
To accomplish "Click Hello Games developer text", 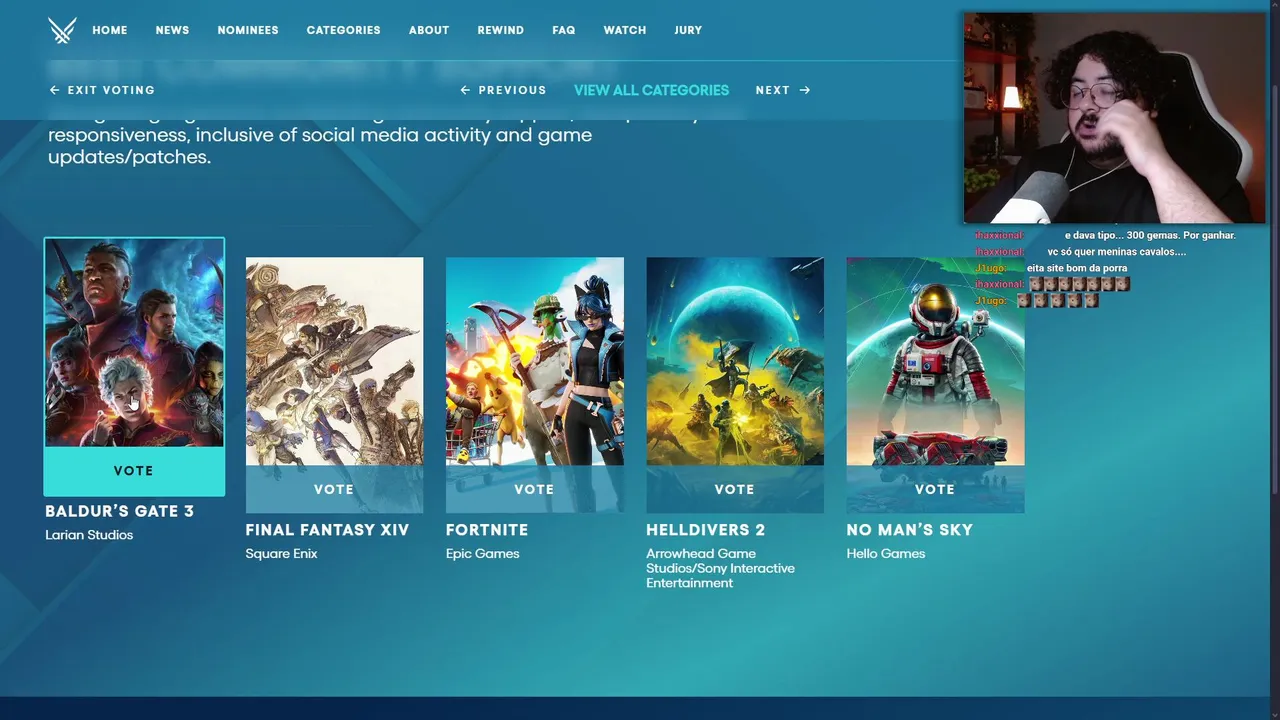I will coord(886,554).
